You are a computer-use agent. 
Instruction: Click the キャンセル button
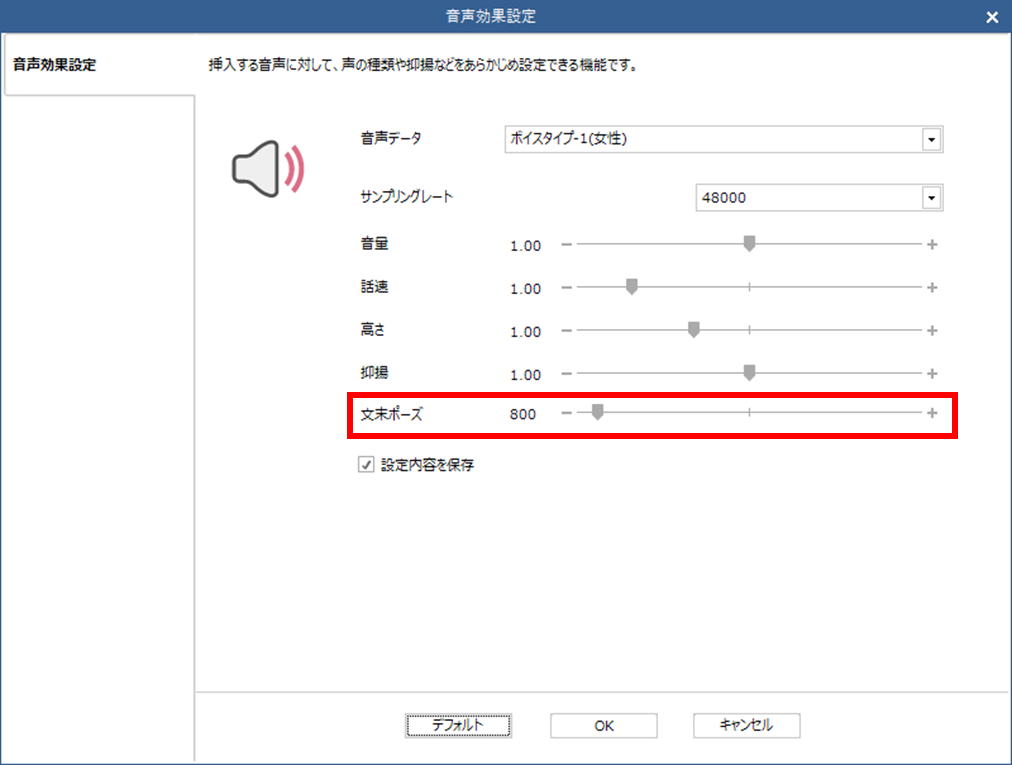[747, 726]
